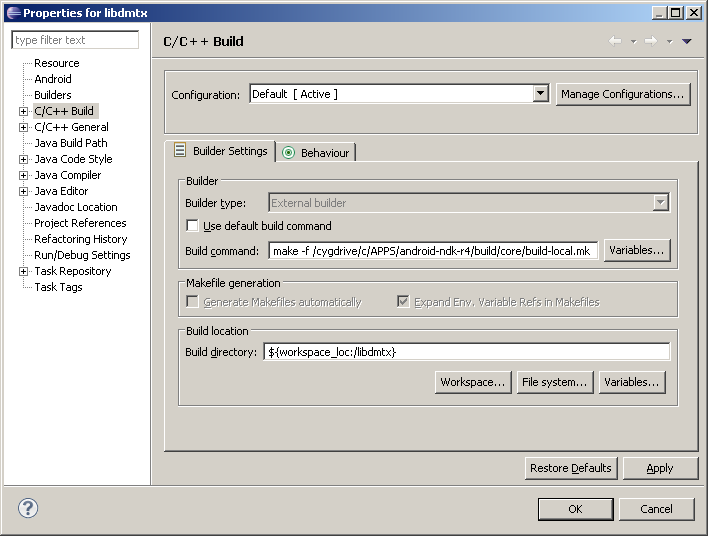Expand the Java Editor node
The image size is (708, 536).
pos(23,191)
